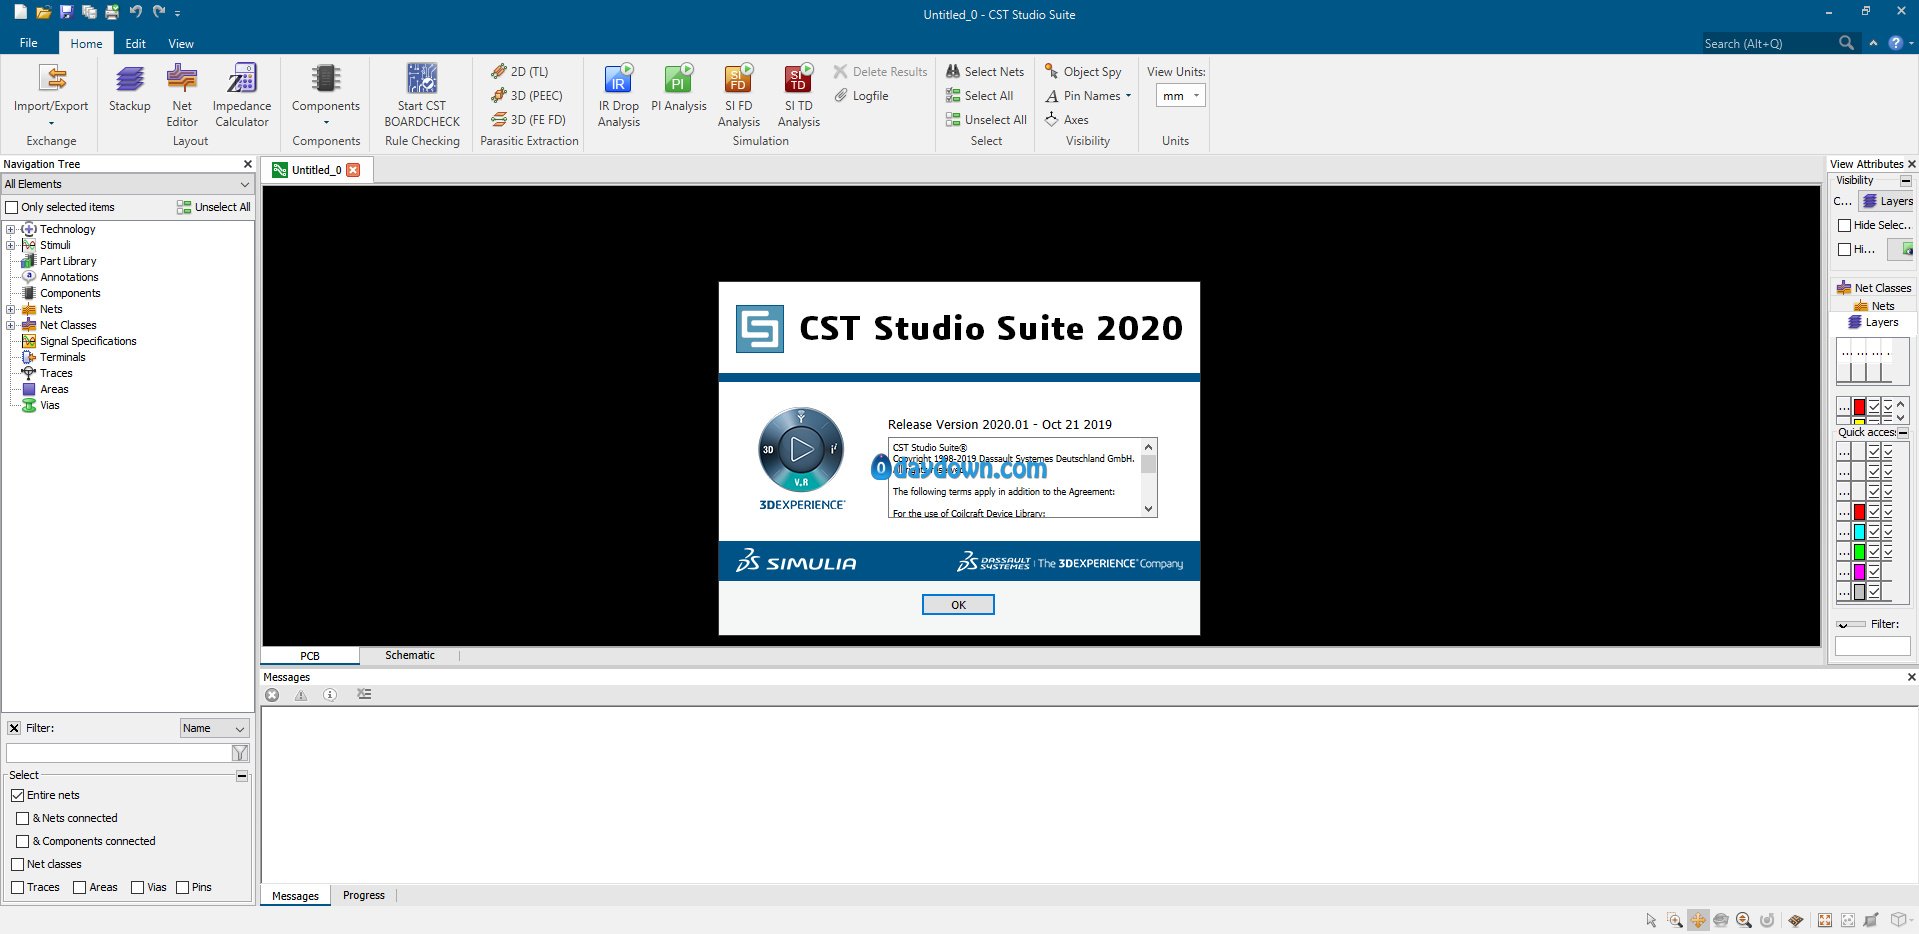Viewport: 1919px width, 934px height.
Task: Select the Nets tab in View Attributes
Action: click(1875, 306)
